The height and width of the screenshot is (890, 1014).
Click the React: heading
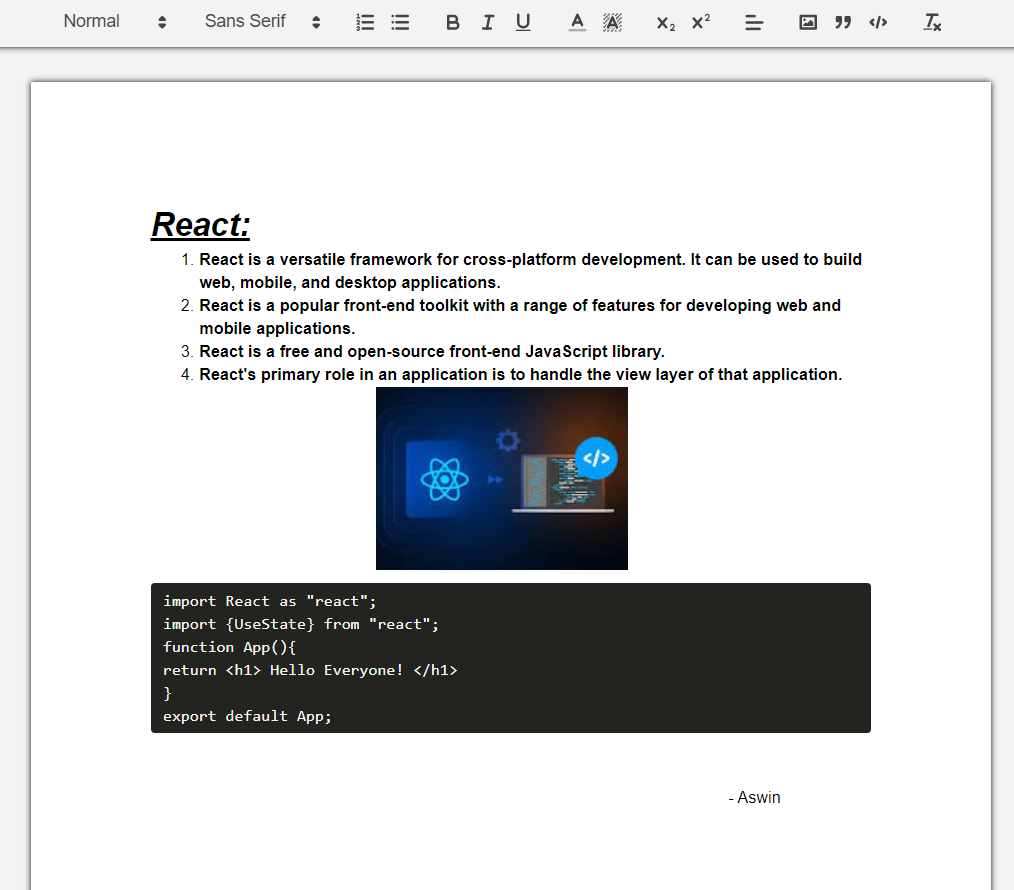click(x=200, y=225)
